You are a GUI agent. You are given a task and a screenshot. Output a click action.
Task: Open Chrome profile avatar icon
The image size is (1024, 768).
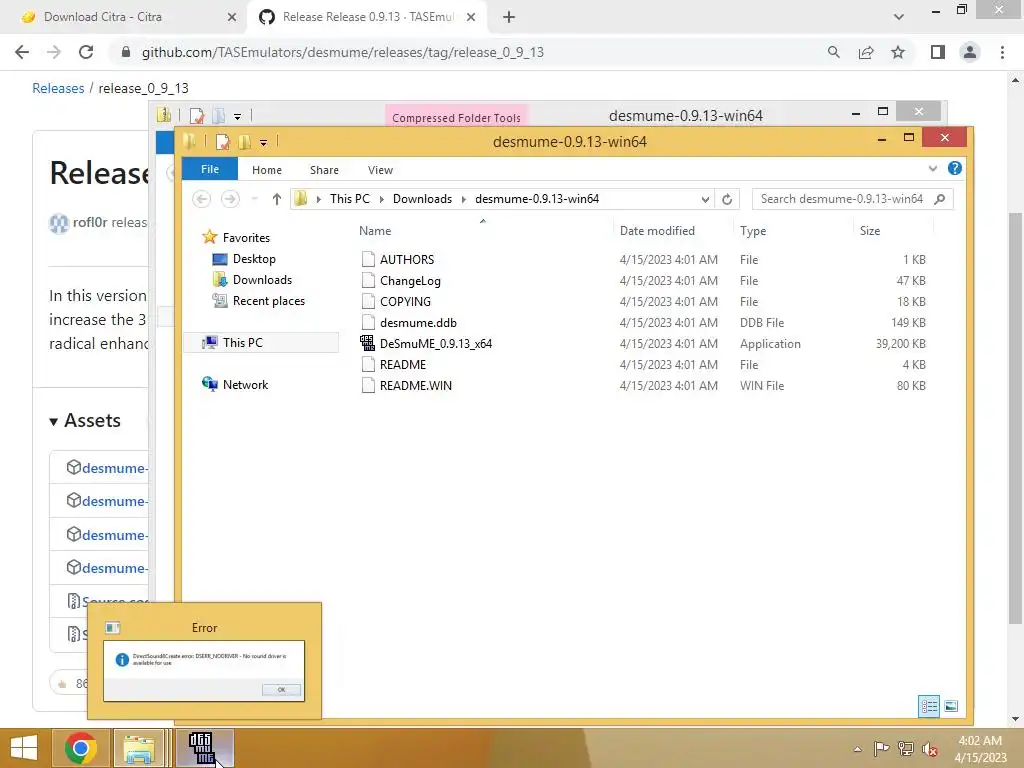[x=970, y=52]
